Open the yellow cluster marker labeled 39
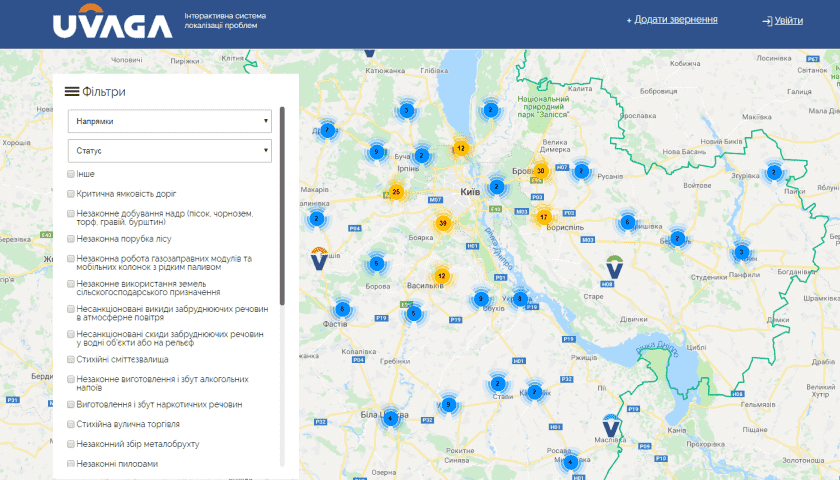This screenshot has height=480, width=840. click(443, 223)
